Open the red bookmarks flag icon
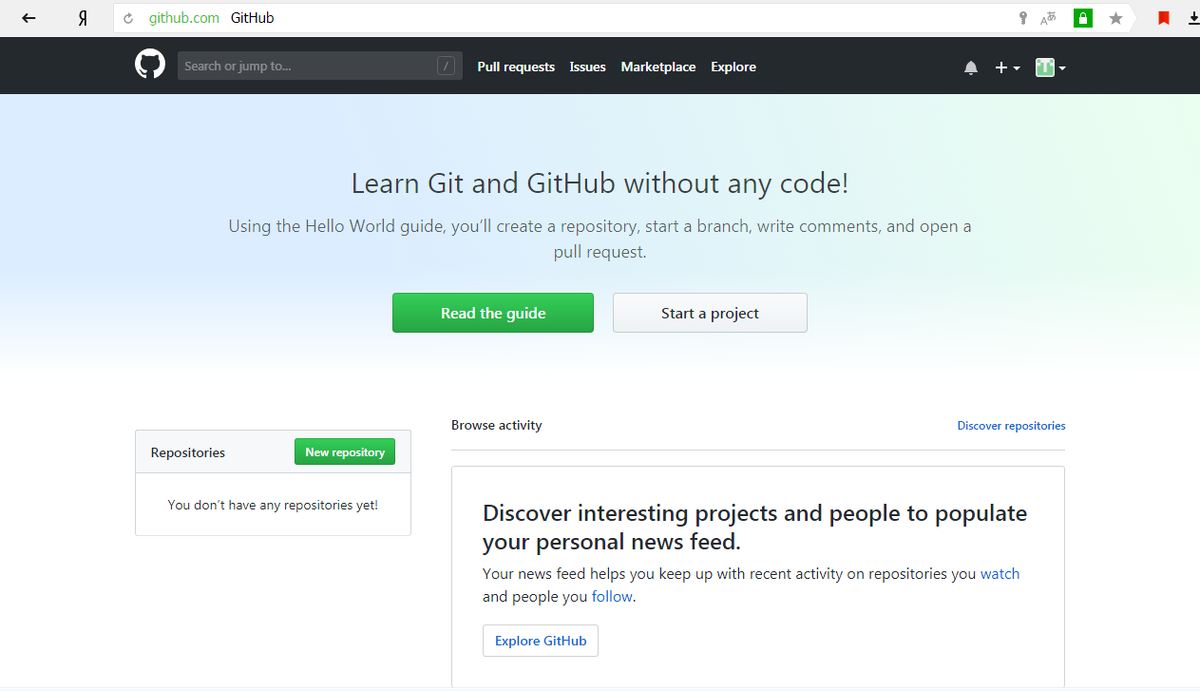The height and width of the screenshot is (691, 1200). point(1163,18)
